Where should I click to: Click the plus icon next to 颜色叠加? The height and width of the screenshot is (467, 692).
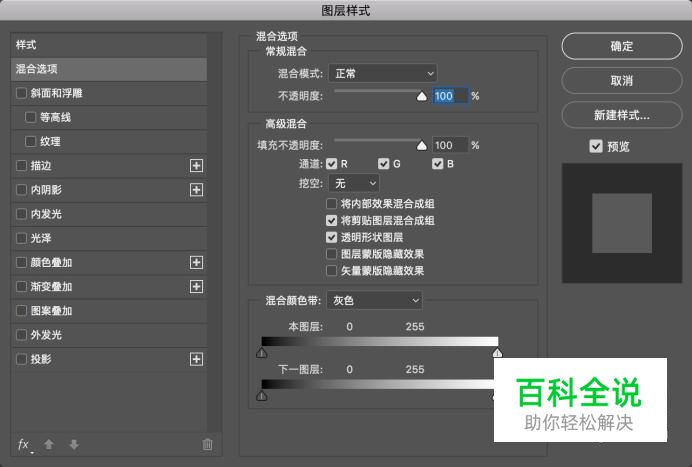click(x=196, y=263)
